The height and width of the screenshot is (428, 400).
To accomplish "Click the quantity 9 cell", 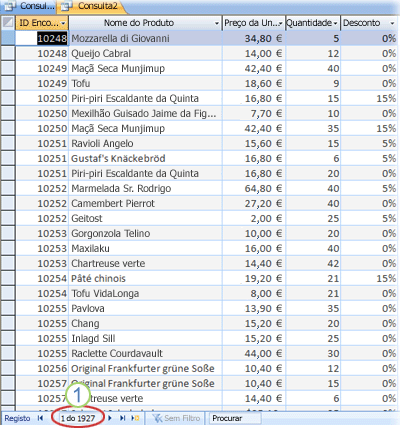I will pos(313,83).
